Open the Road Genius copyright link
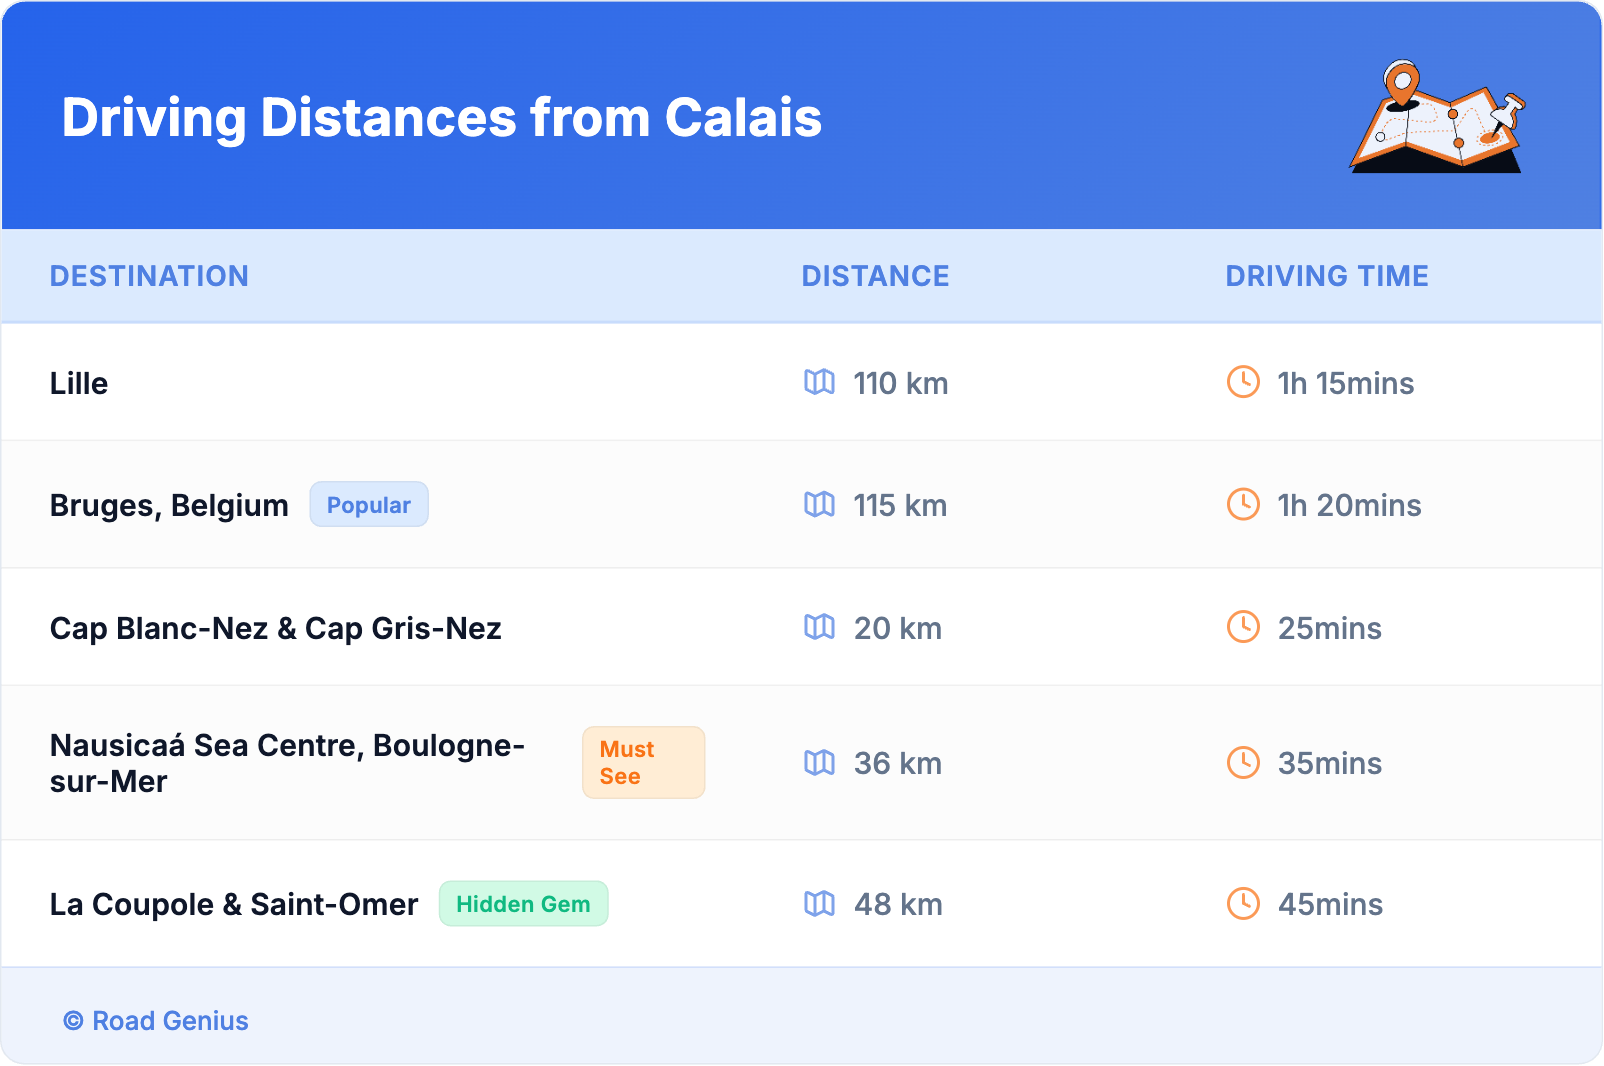1604x1066 pixels. (x=157, y=1021)
